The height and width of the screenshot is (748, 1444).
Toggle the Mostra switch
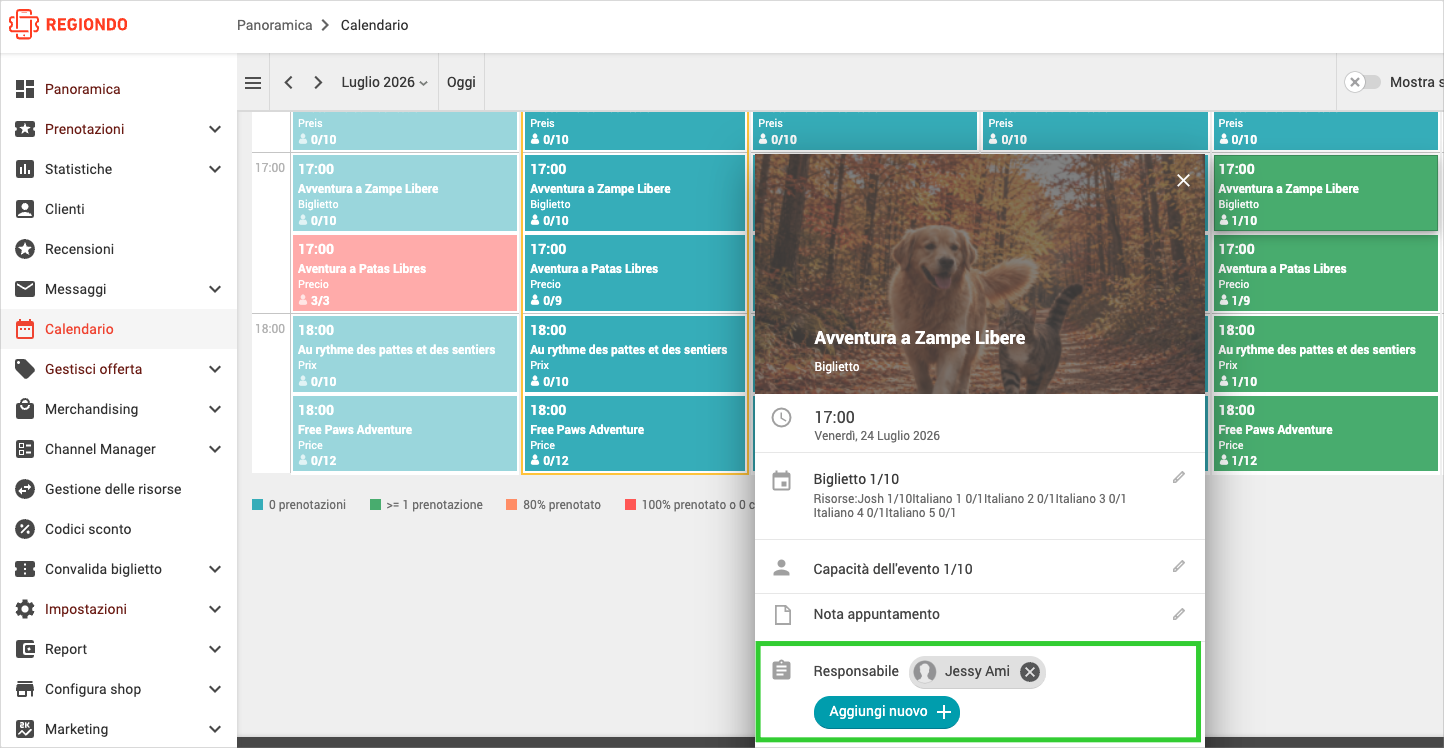[x=1362, y=82]
